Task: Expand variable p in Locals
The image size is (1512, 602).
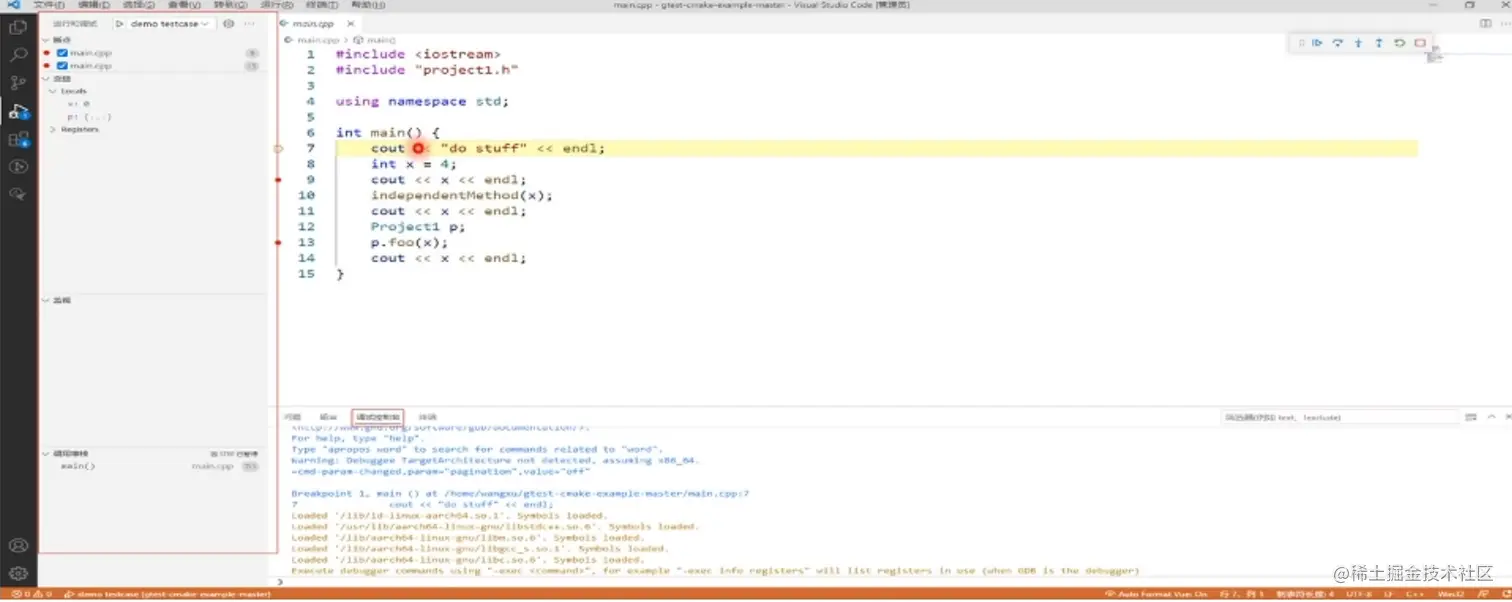Action: pyautogui.click(x=88, y=117)
